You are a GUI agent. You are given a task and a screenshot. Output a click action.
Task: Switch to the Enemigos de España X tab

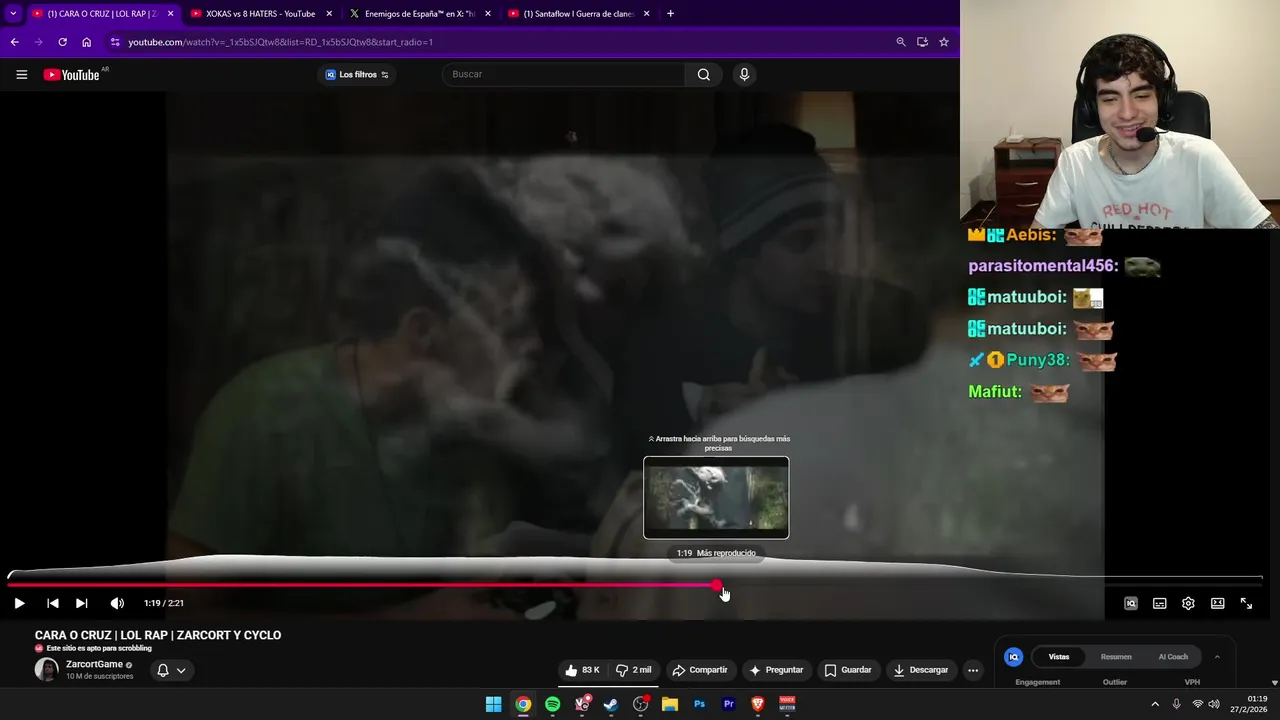coord(420,14)
